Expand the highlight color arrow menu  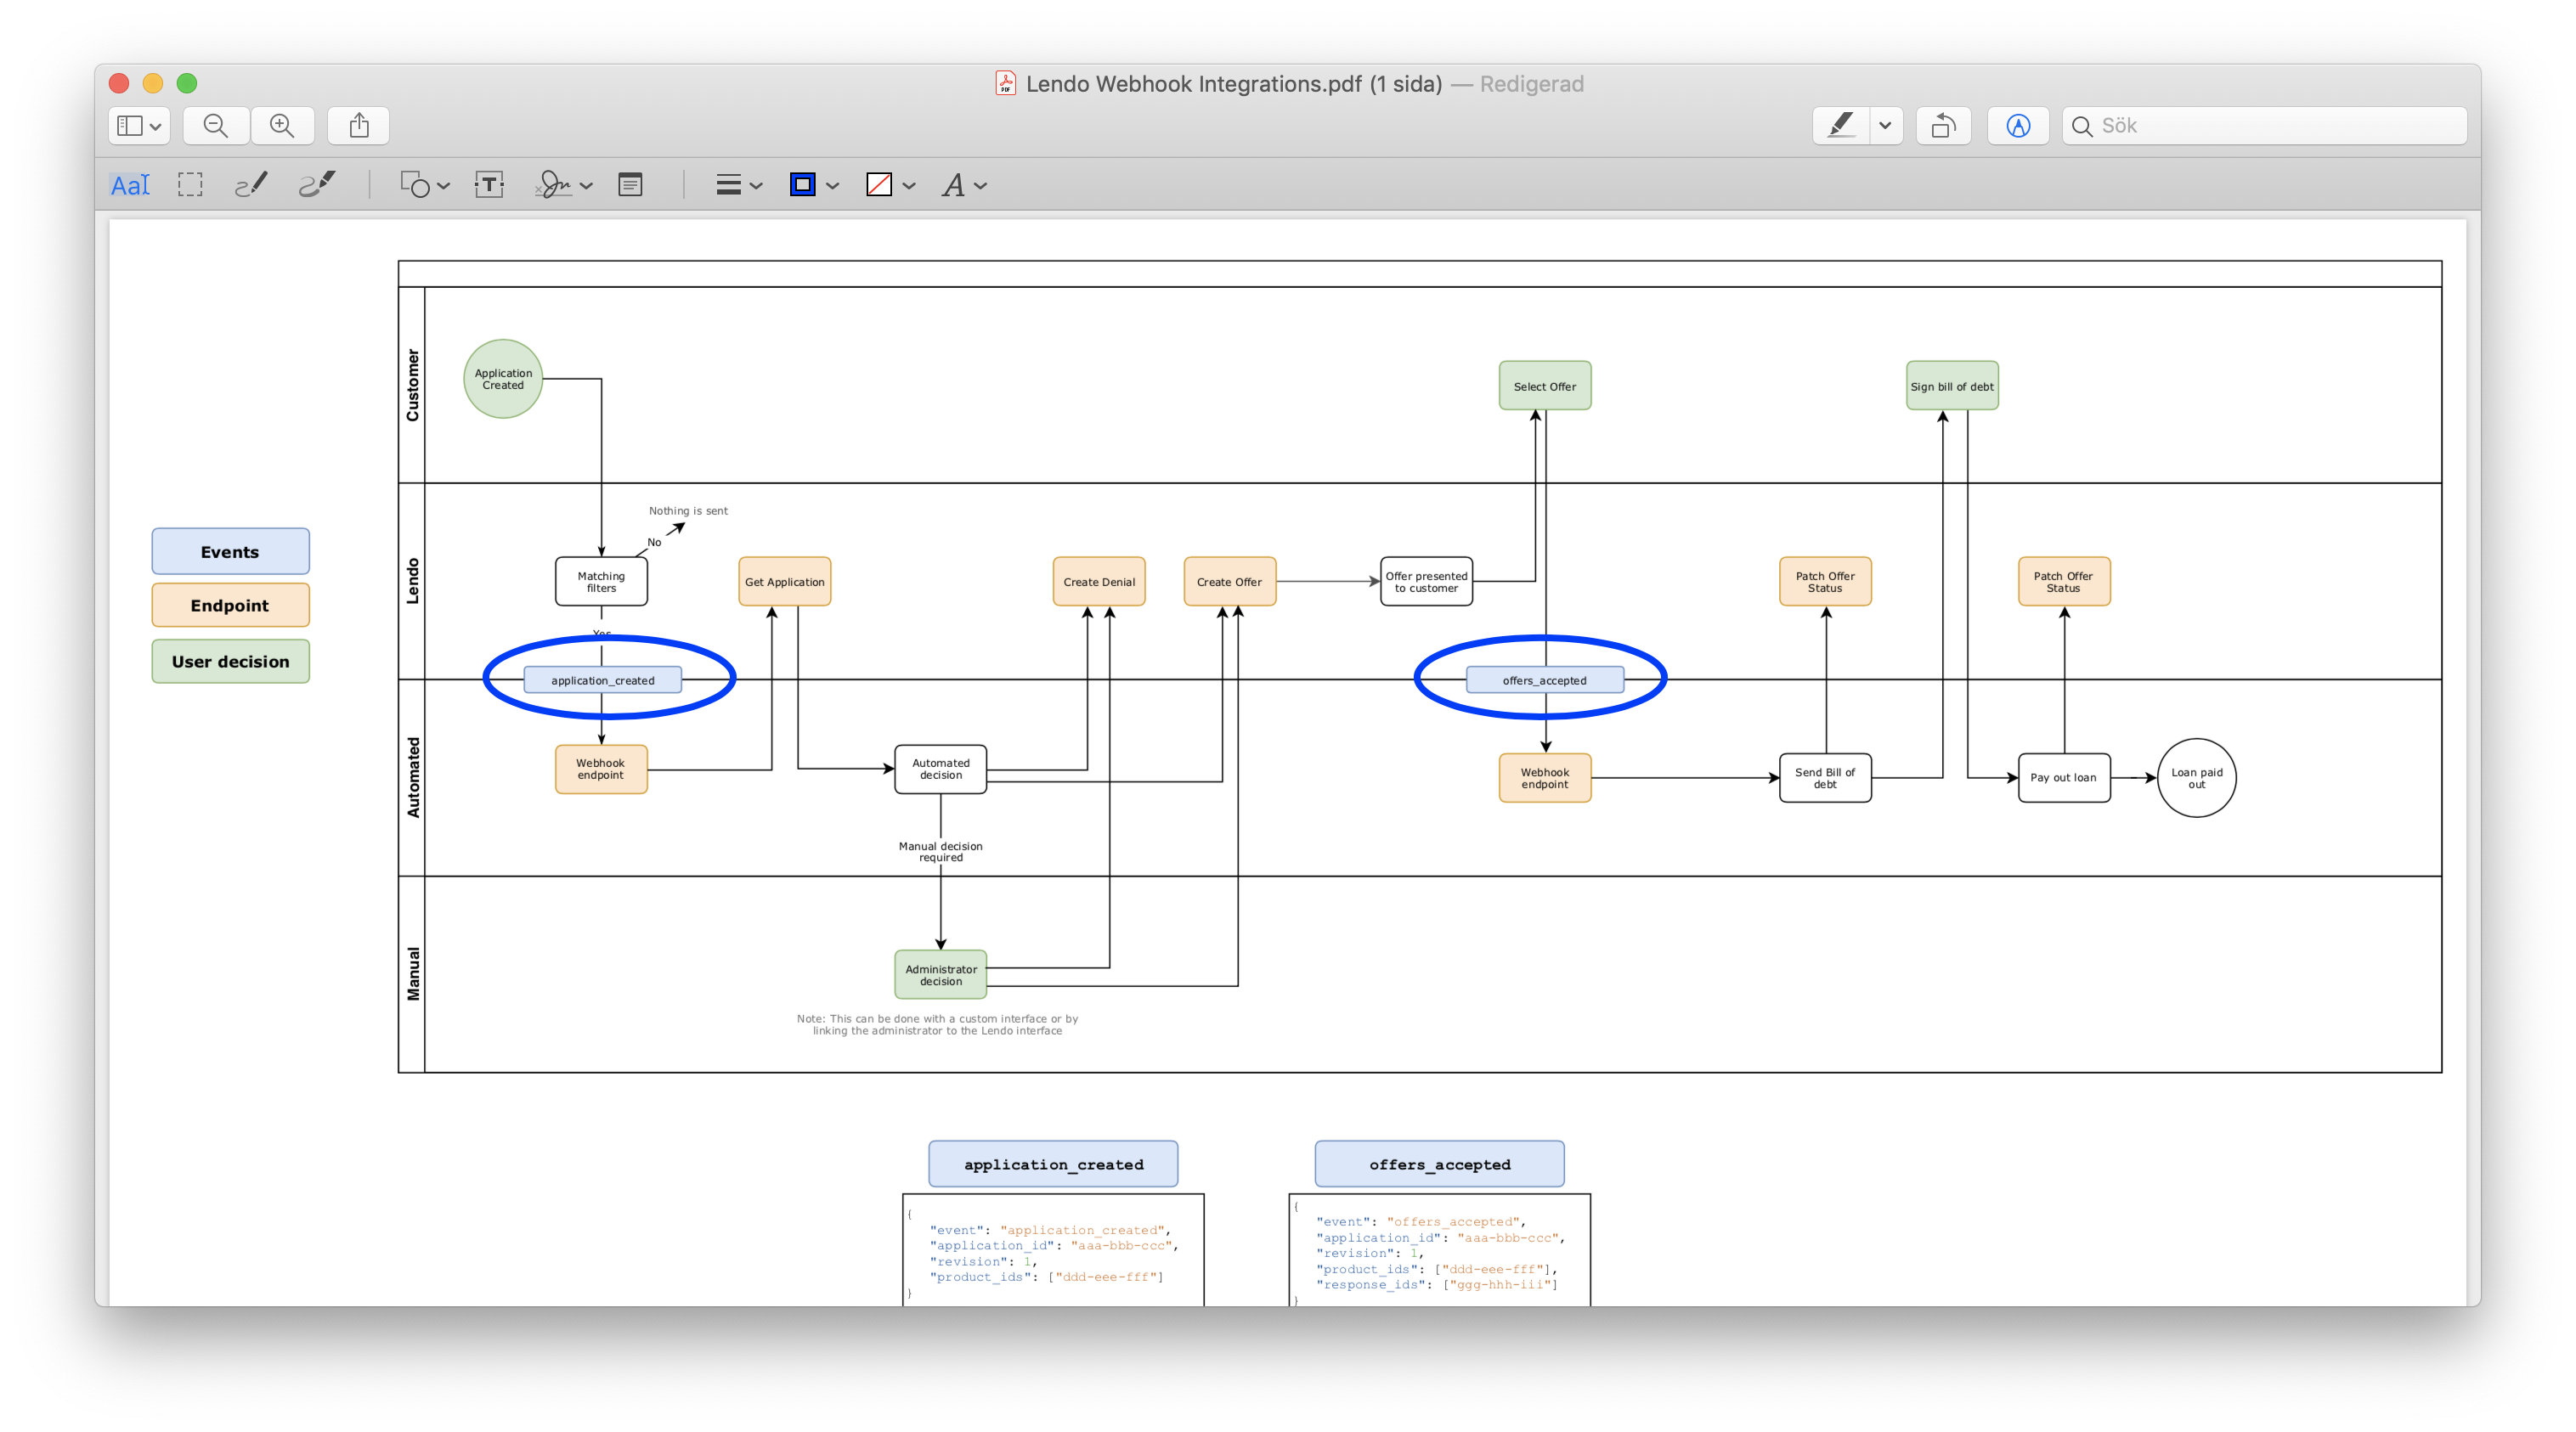click(x=1885, y=126)
